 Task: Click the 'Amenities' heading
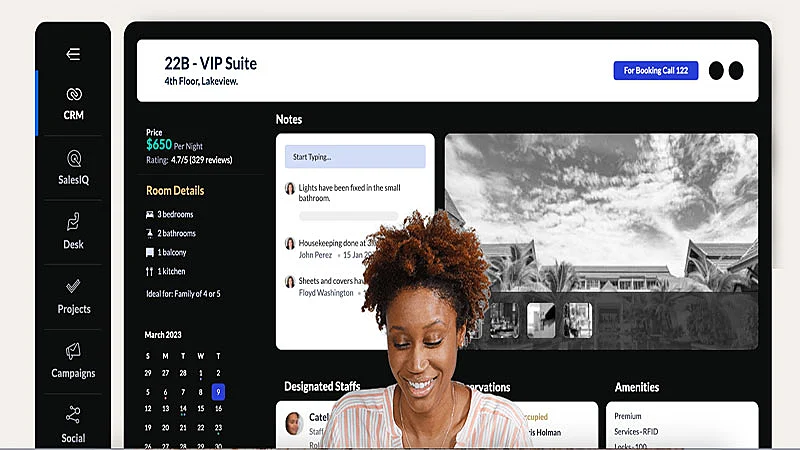(637, 387)
